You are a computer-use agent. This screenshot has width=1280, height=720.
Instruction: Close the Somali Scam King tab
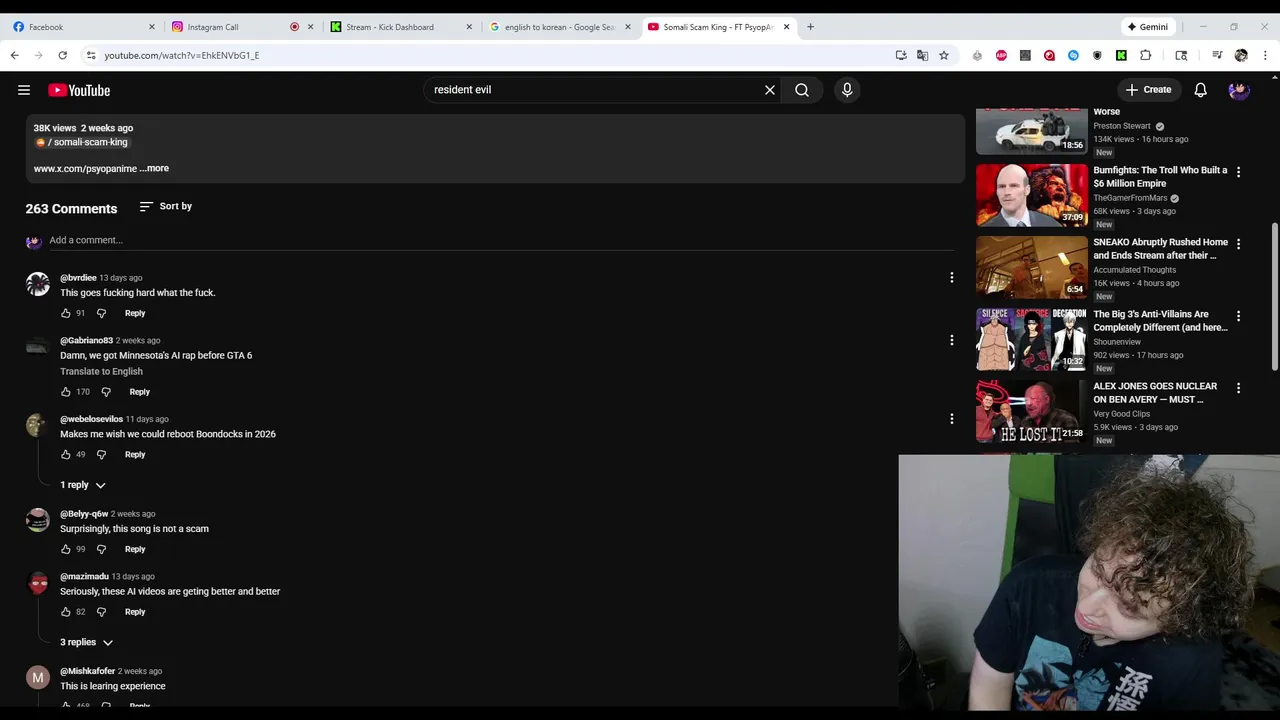787,27
